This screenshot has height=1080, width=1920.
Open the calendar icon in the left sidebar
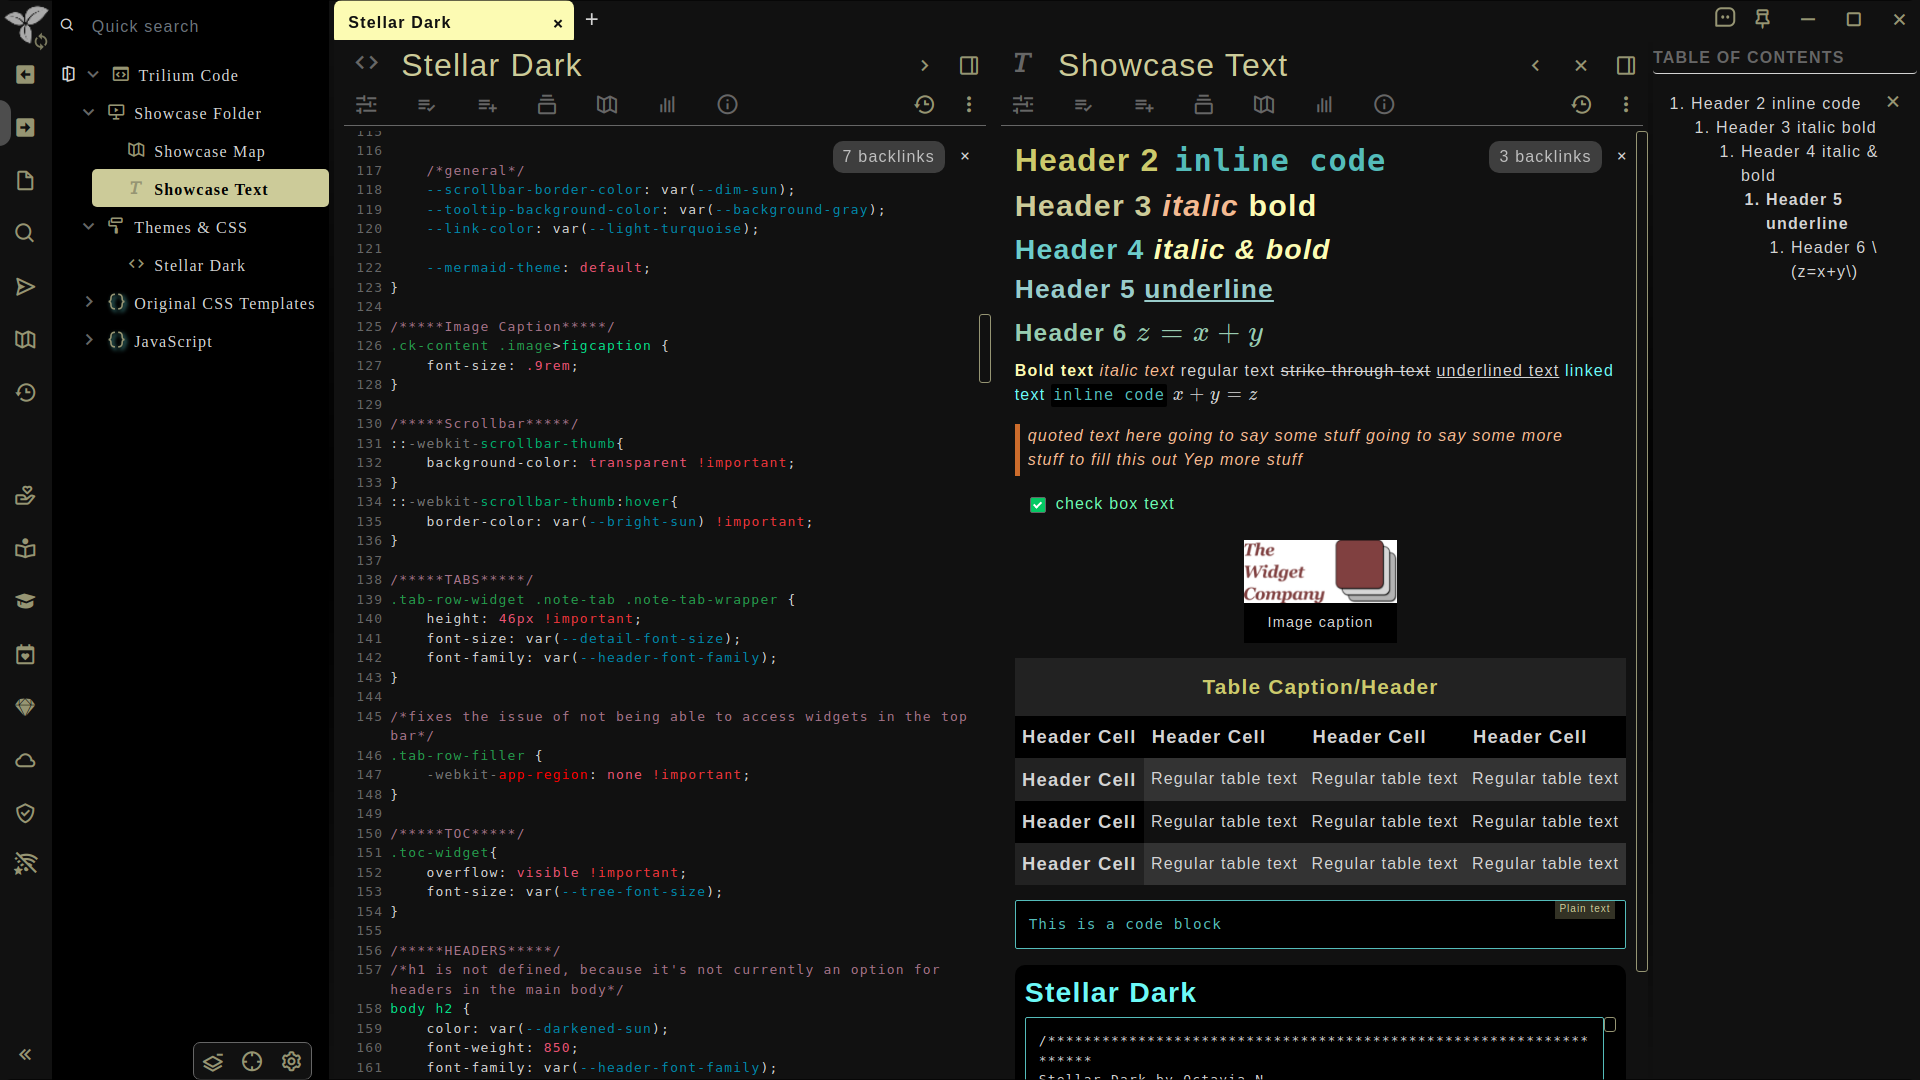pyautogui.click(x=26, y=655)
